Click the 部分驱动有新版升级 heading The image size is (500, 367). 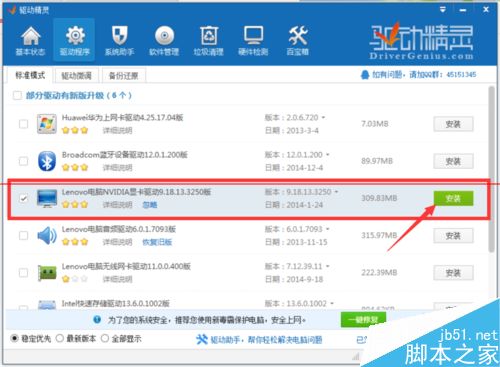[79, 95]
